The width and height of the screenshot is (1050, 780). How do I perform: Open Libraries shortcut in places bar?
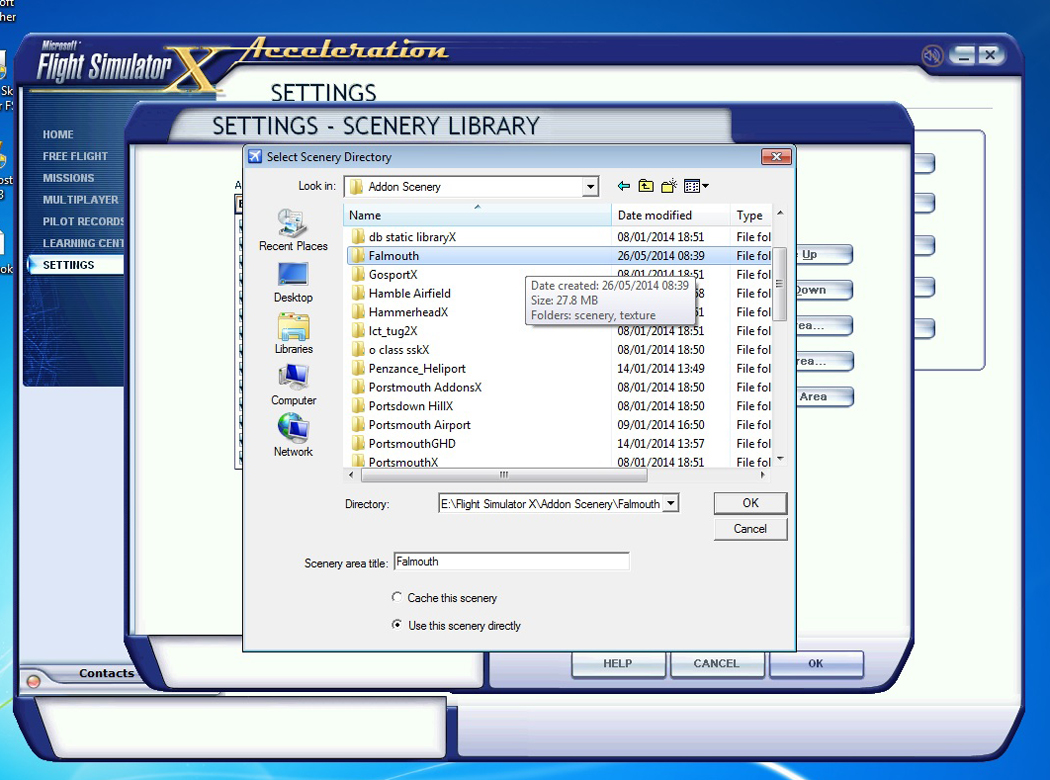pyautogui.click(x=293, y=333)
